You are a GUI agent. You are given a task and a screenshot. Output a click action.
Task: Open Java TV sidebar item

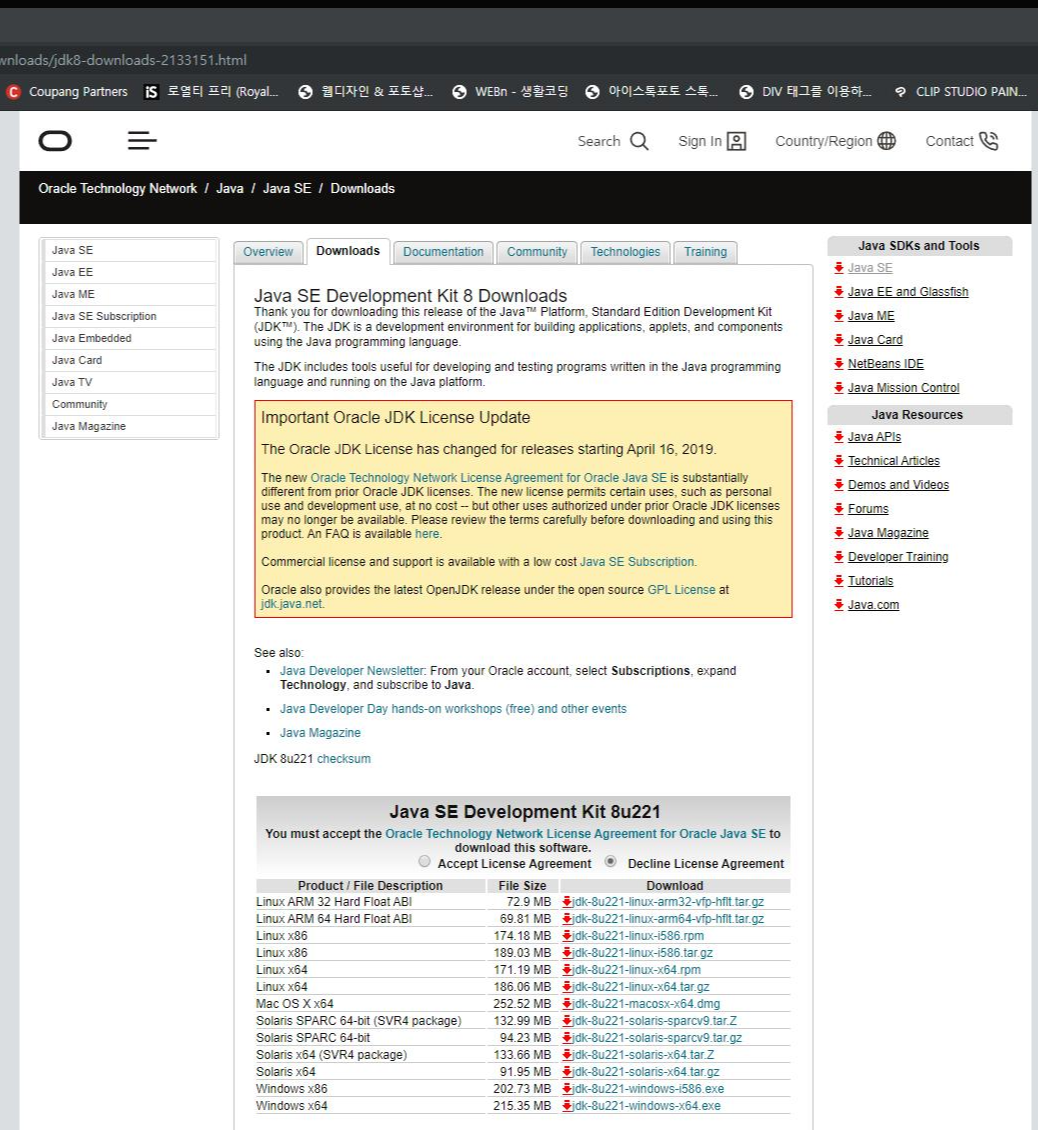[130, 382]
